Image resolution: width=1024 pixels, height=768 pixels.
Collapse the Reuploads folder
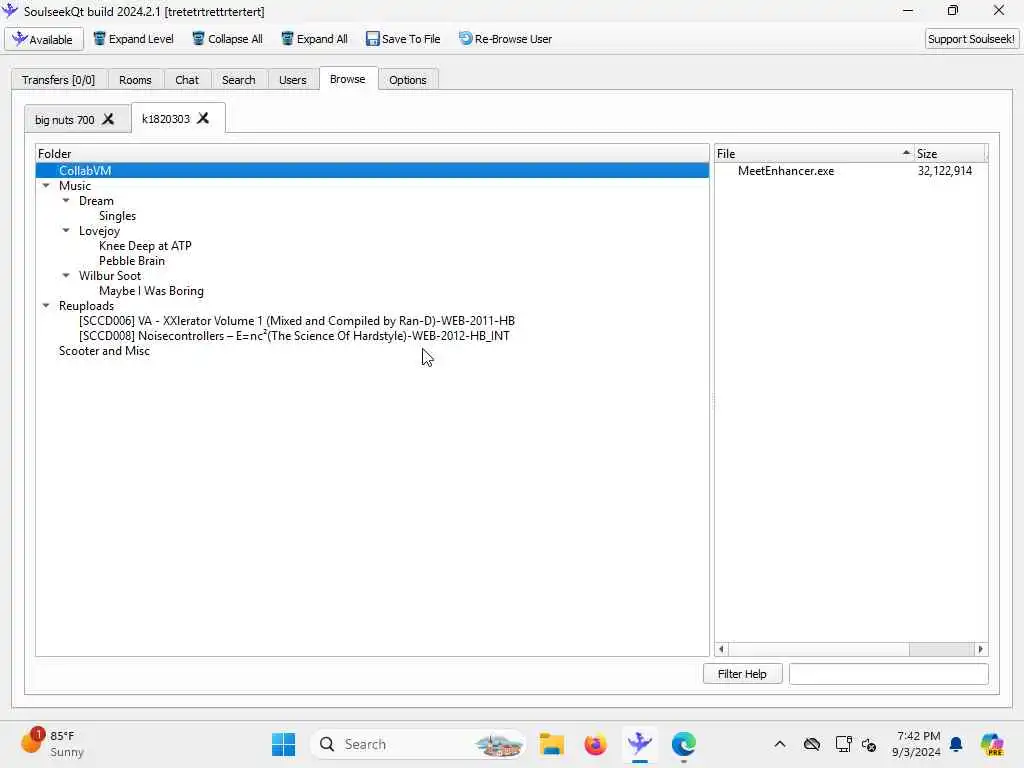[x=46, y=306]
